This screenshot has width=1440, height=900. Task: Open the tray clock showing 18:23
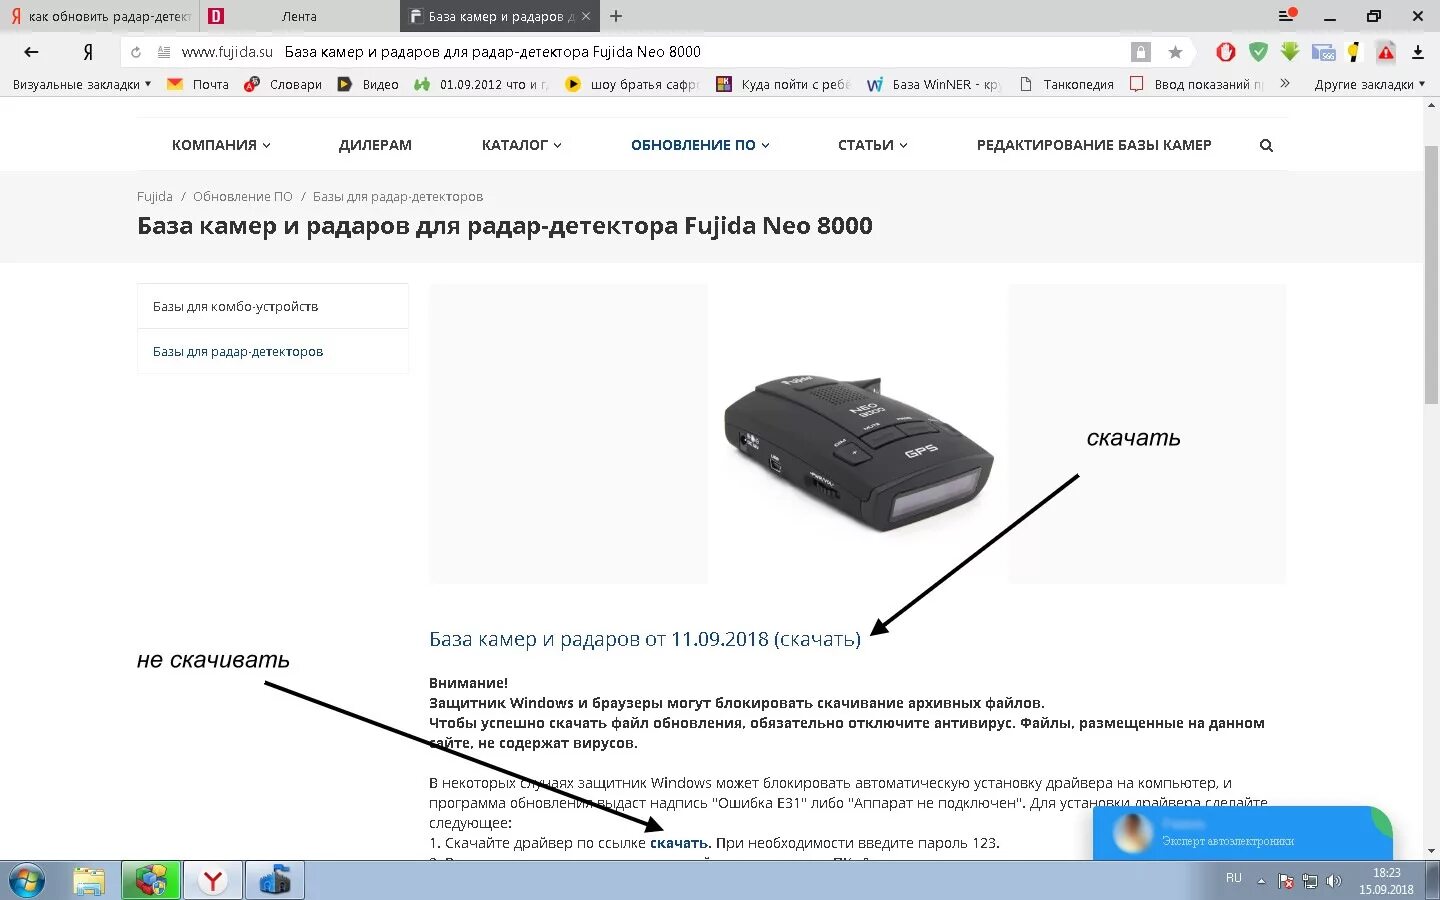(x=1386, y=881)
